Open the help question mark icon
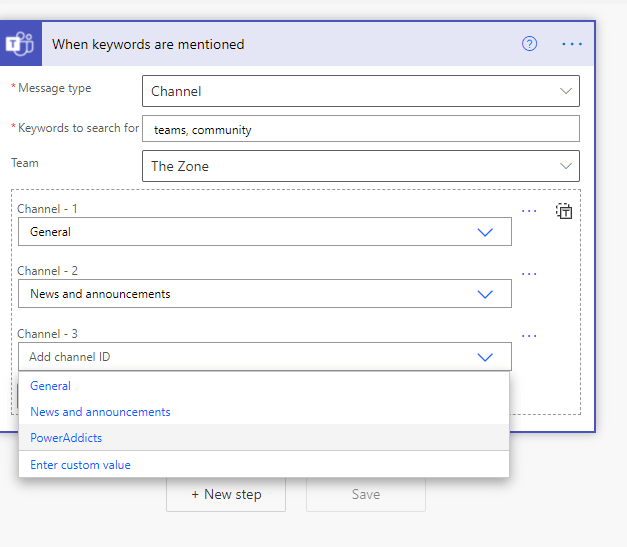This screenshot has width=627, height=547. click(x=530, y=44)
